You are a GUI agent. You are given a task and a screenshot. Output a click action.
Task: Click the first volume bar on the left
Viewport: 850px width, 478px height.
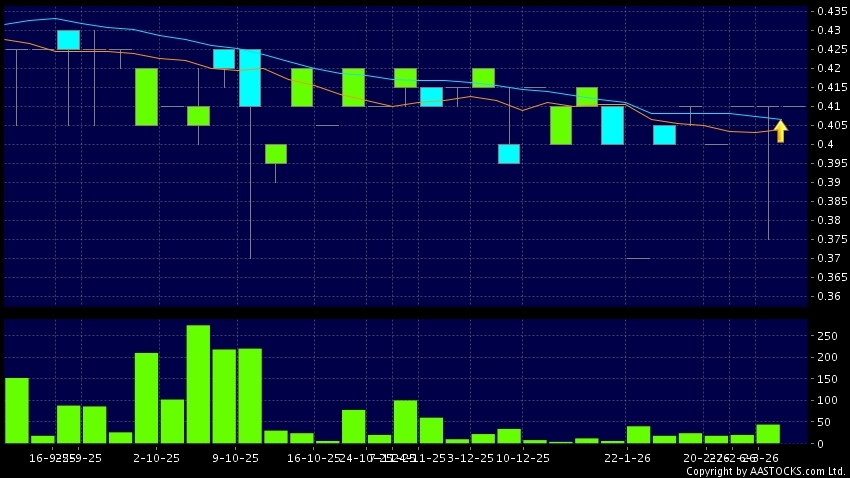click(x=17, y=410)
